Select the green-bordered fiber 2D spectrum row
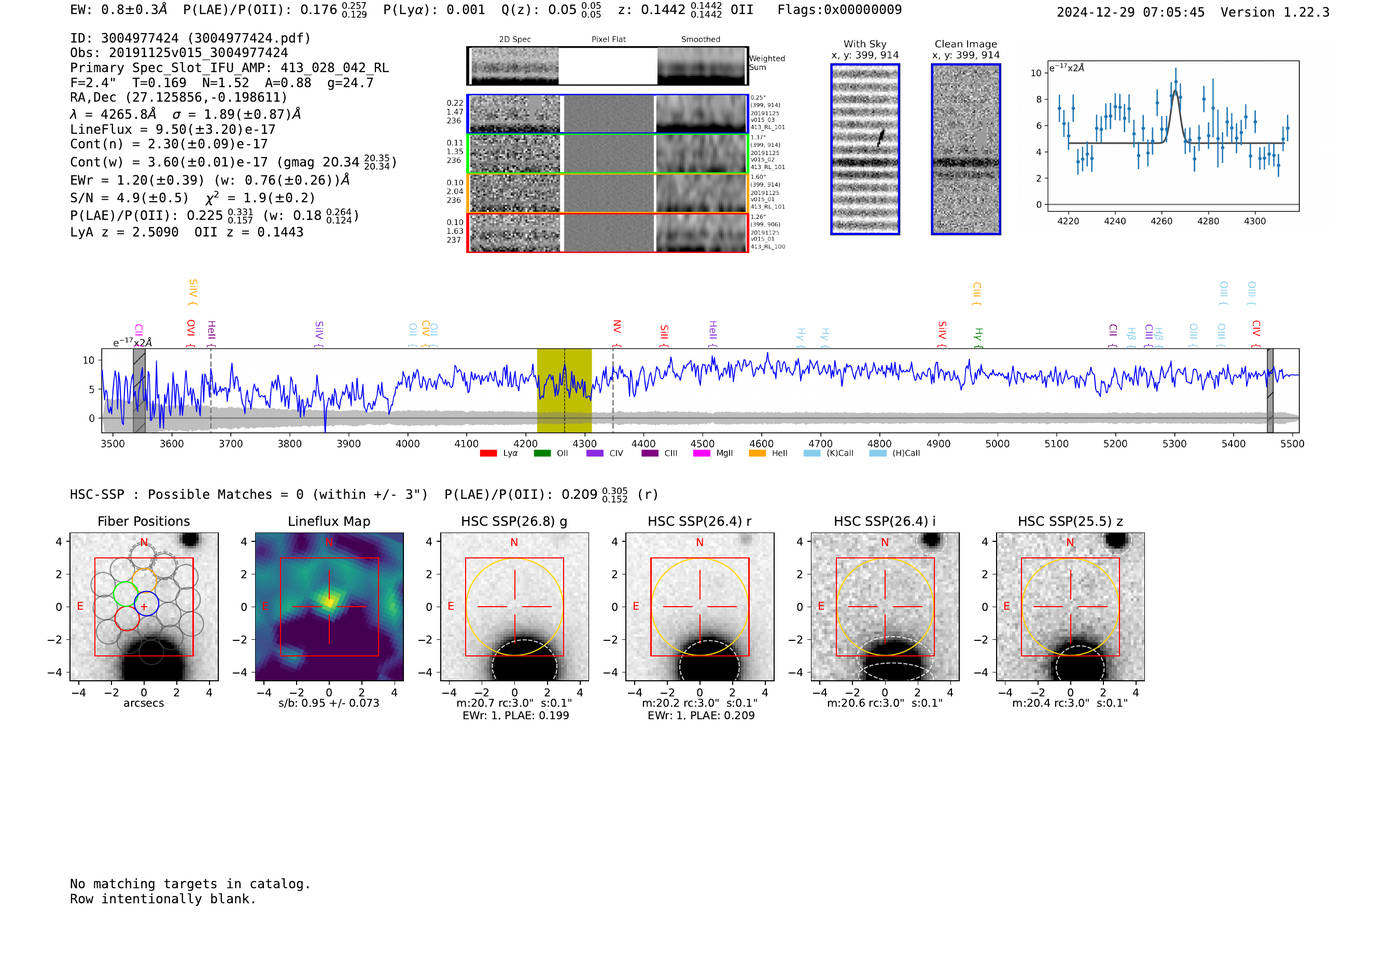 (608, 153)
